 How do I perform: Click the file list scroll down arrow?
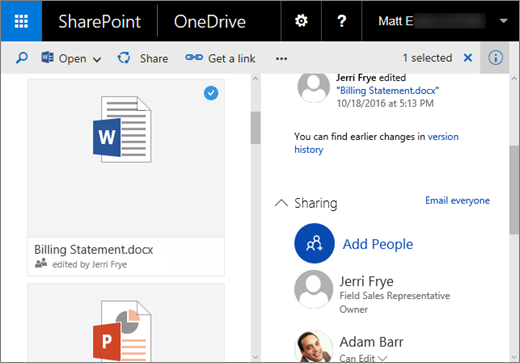pyautogui.click(x=255, y=357)
